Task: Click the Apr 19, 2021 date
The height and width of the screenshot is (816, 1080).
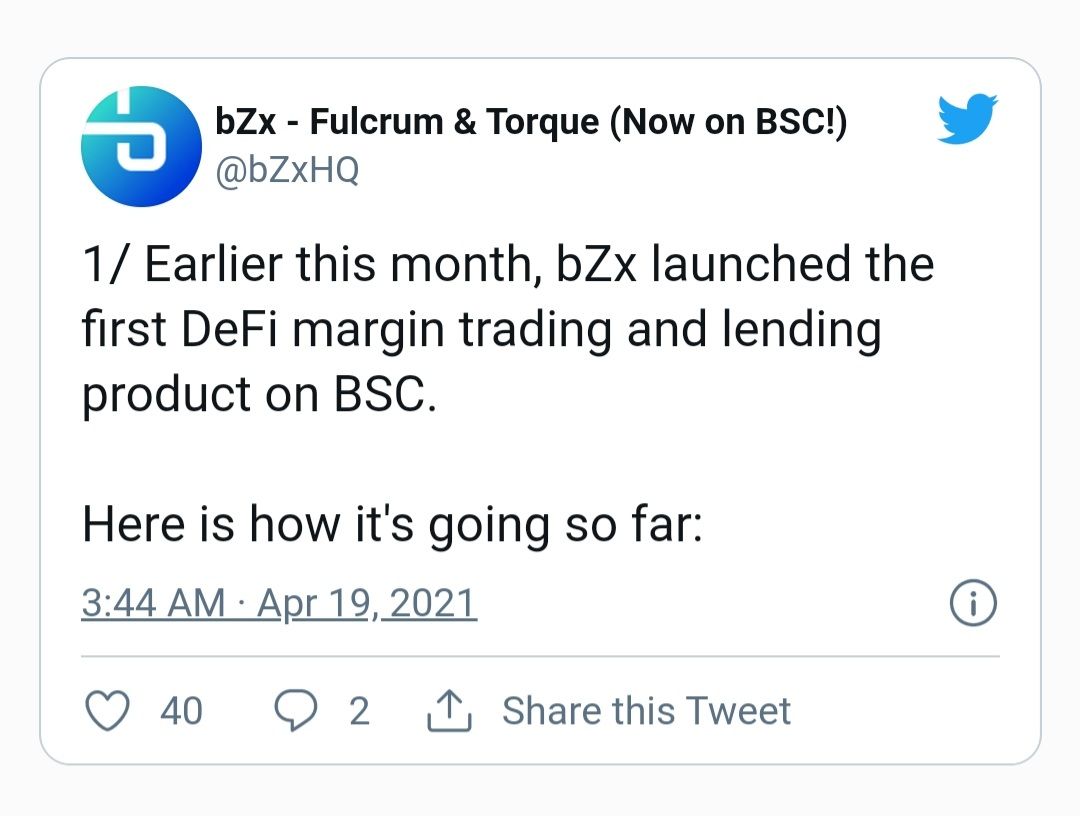Action: click(366, 604)
